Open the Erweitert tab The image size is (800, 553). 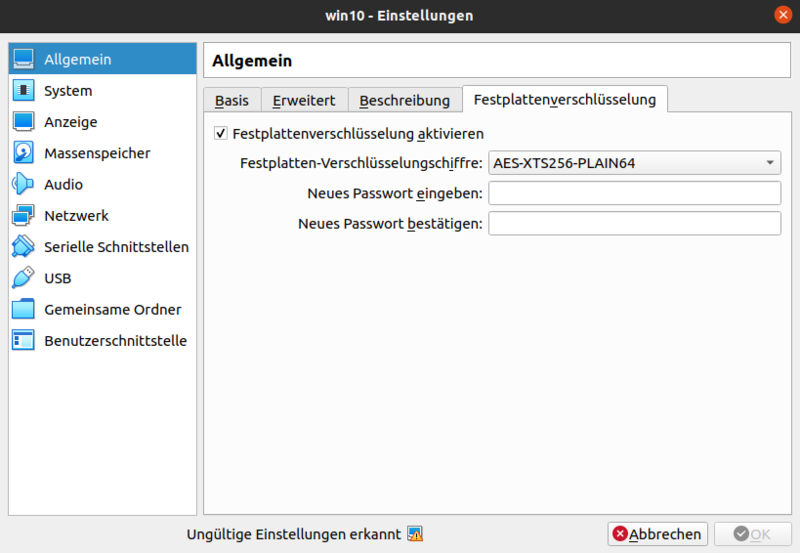tap(306, 100)
